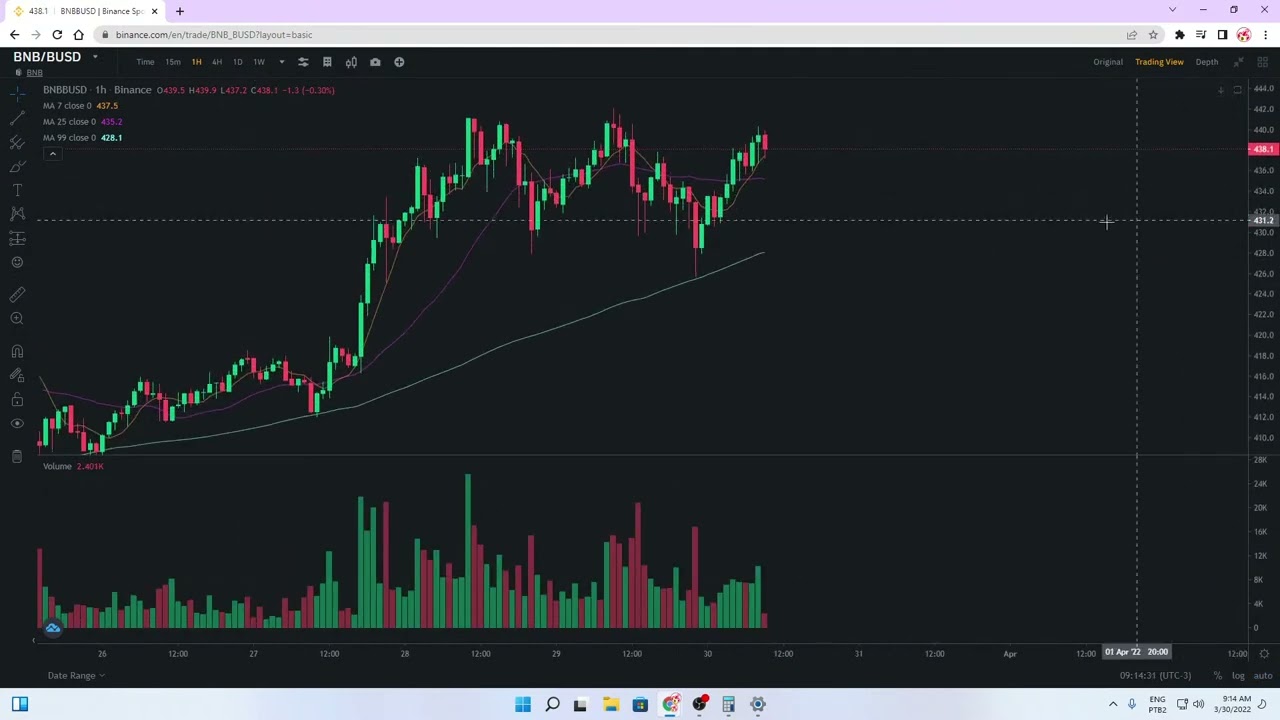The image size is (1280, 720).
Task: Switch to the 15m interval
Action: [x=173, y=62]
